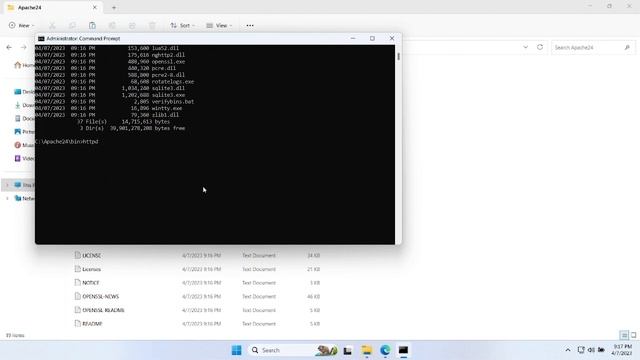Go back in File Explorer

tap(9, 47)
